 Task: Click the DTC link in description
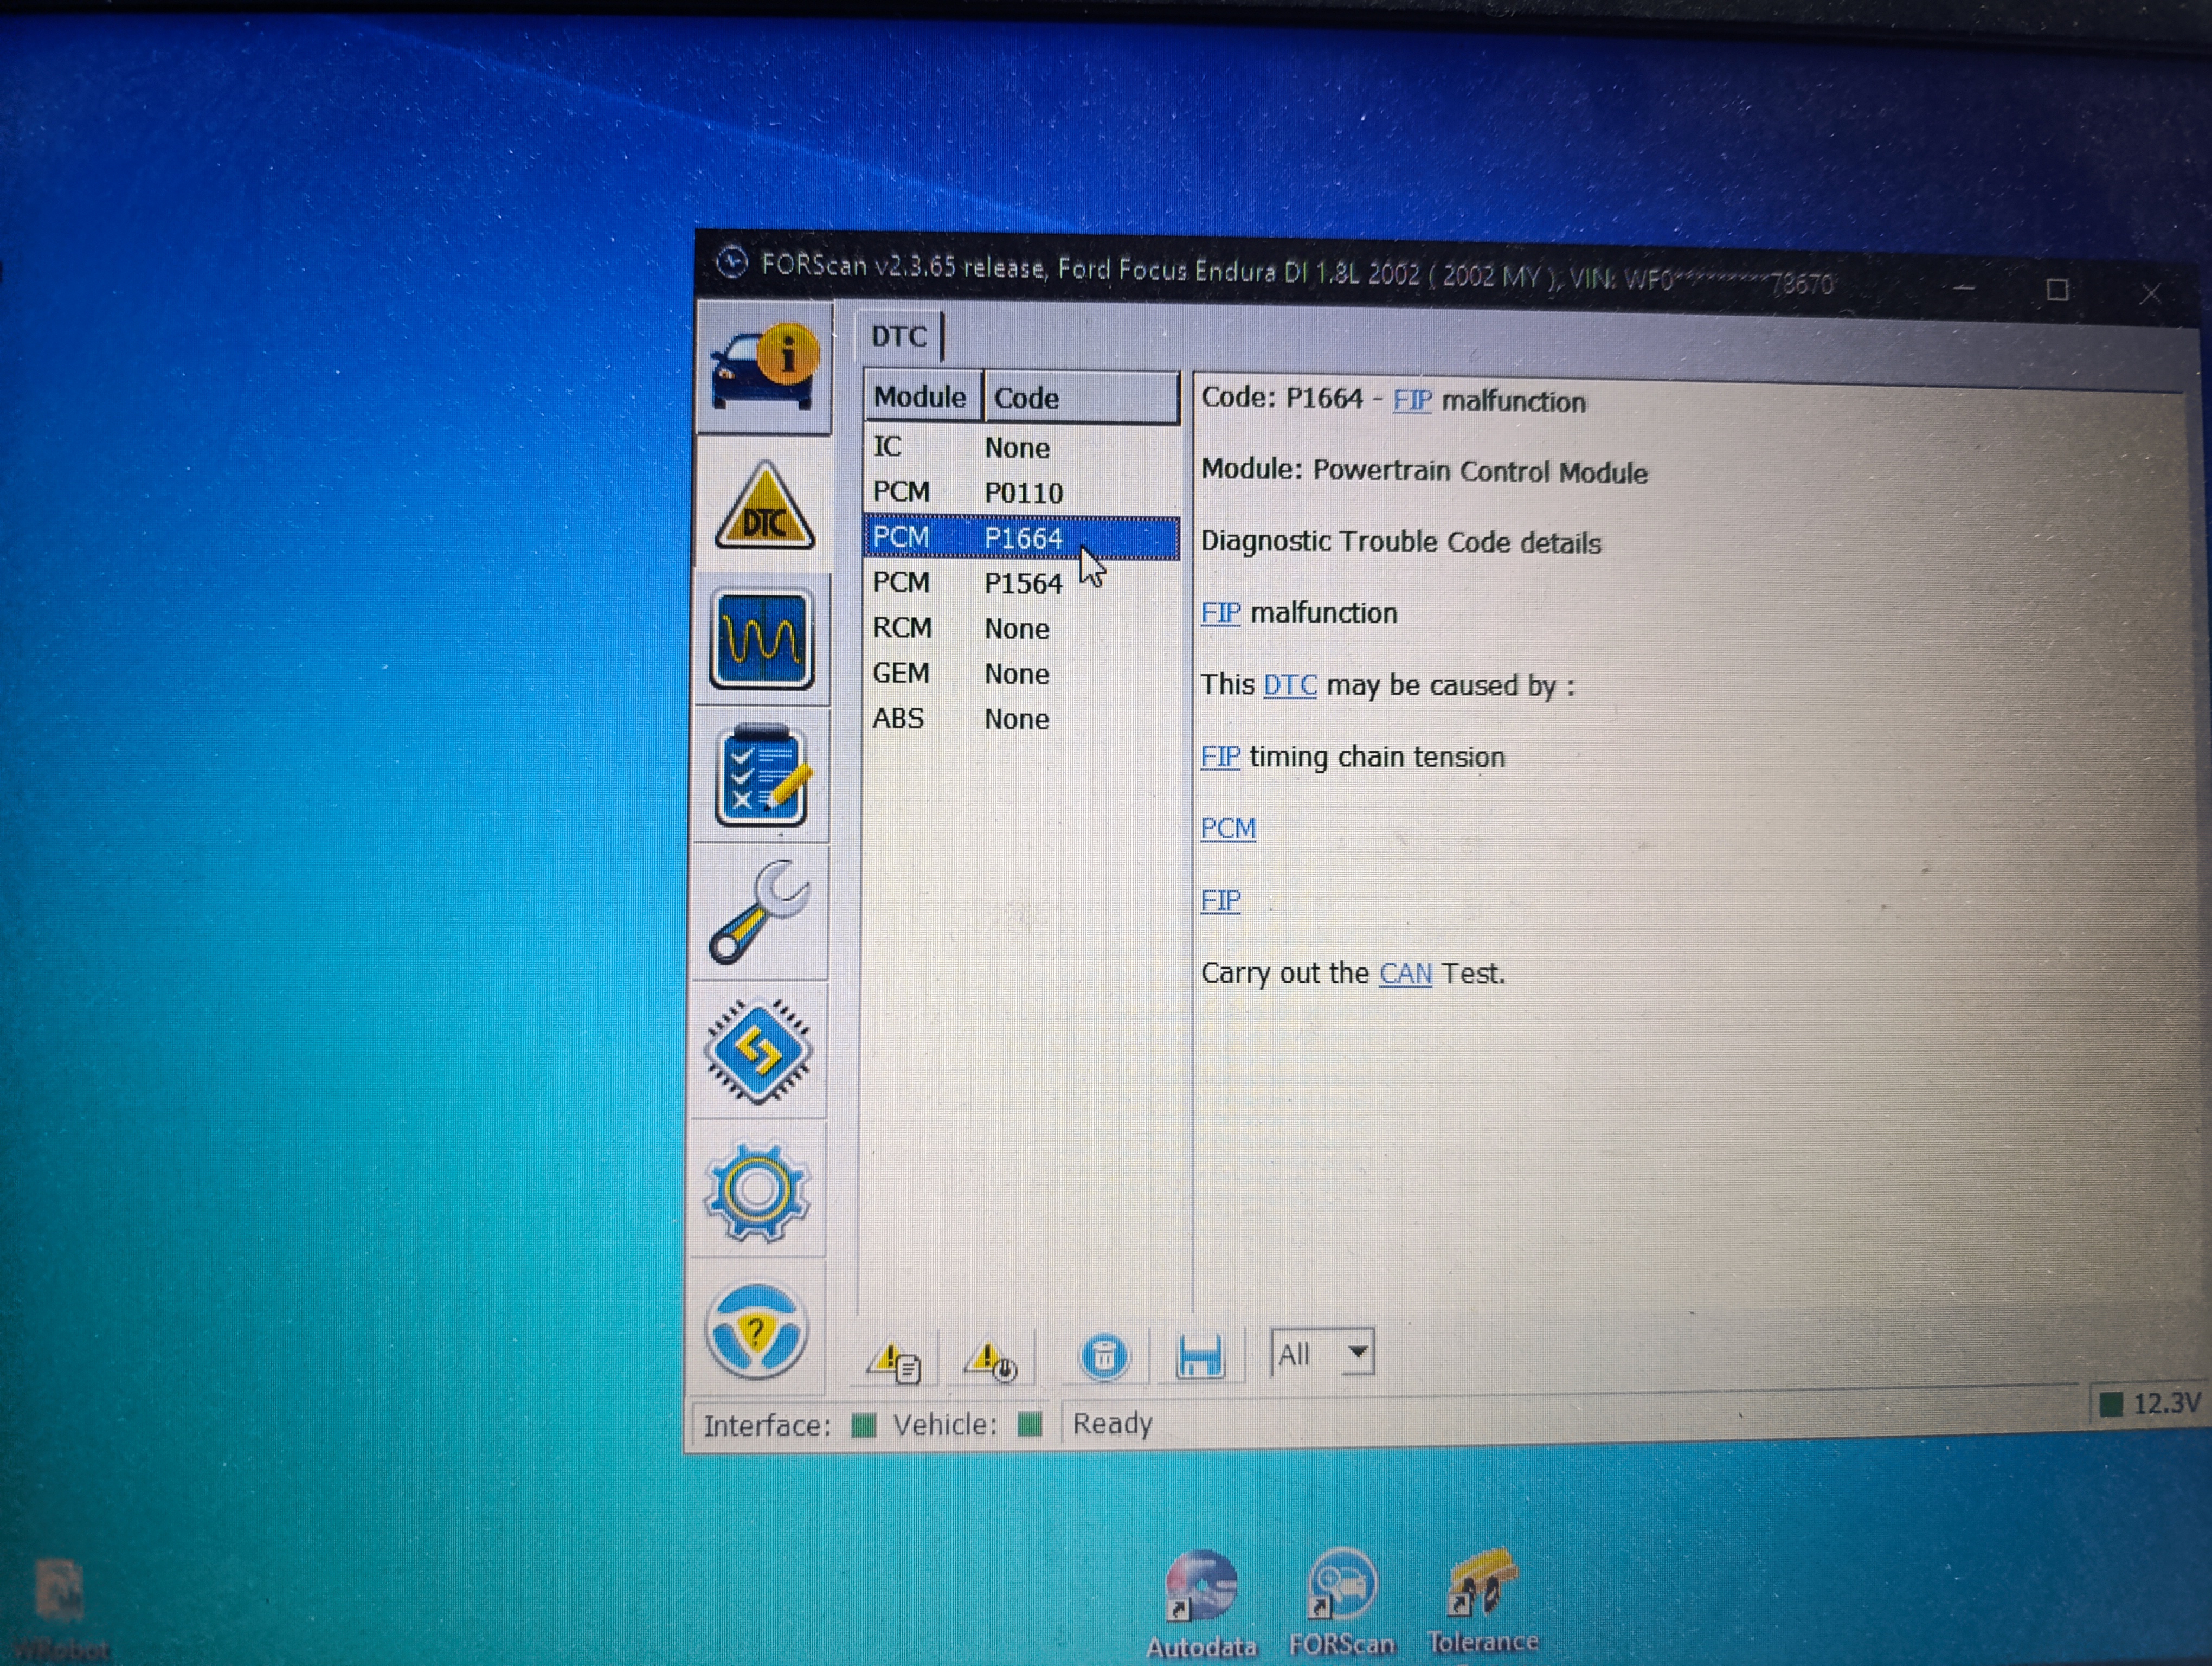[1290, 685]
